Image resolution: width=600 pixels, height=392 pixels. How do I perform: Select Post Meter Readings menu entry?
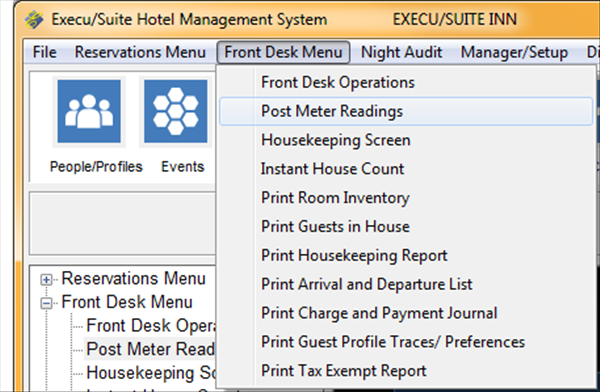[x=406, y=111]
